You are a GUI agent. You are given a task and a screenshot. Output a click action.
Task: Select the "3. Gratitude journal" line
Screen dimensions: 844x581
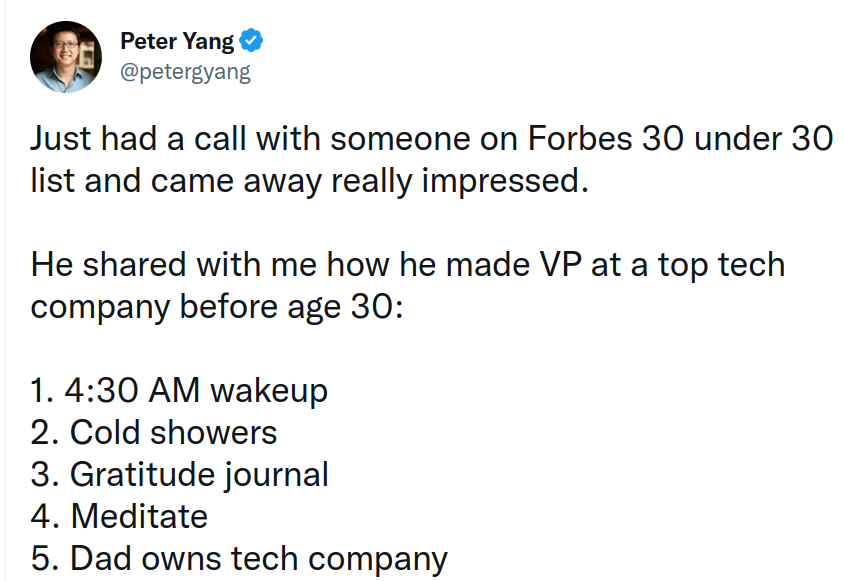tap(179, 474)
